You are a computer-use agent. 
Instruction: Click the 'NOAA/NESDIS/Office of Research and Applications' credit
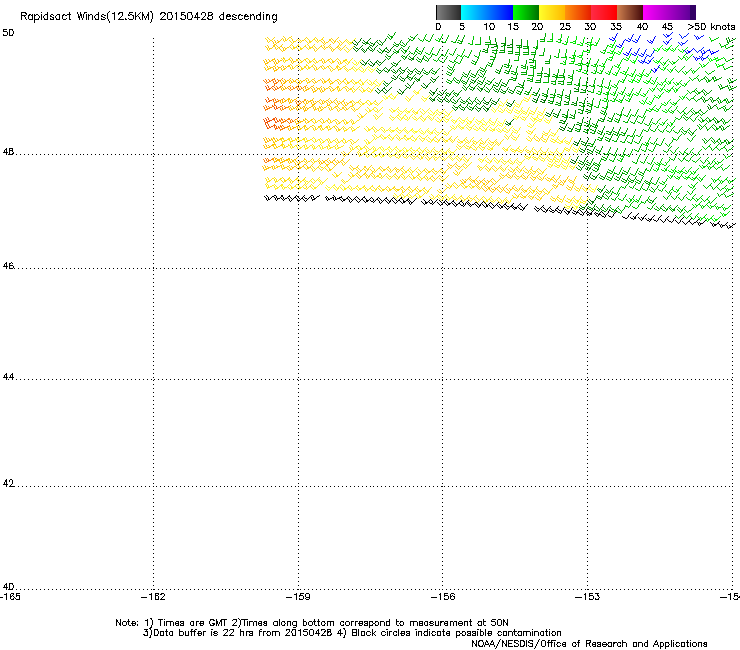(x=589, y=644)
